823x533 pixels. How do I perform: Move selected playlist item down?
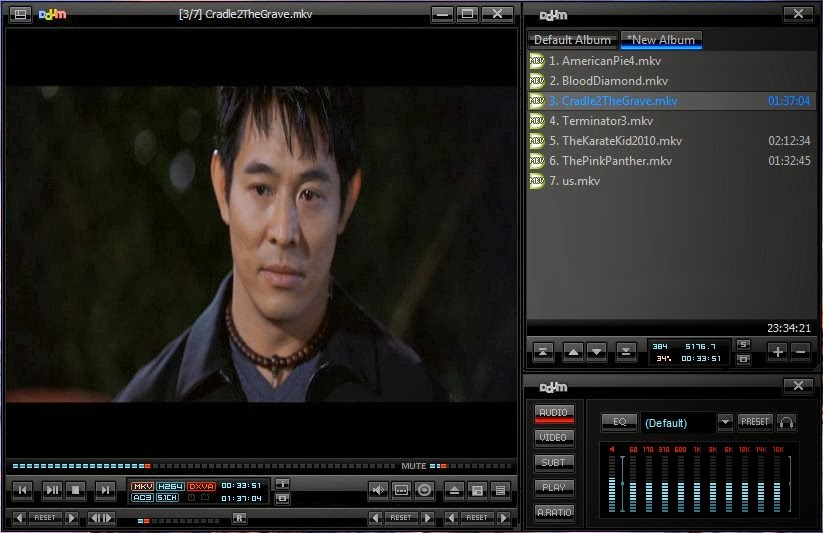[597, 351]
